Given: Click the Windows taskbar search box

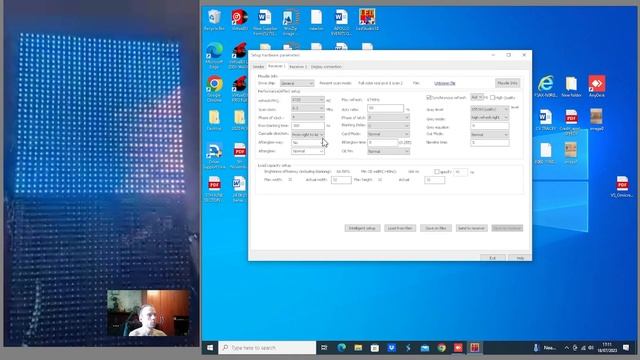Looking at the screenshot, I should (267, 348).
